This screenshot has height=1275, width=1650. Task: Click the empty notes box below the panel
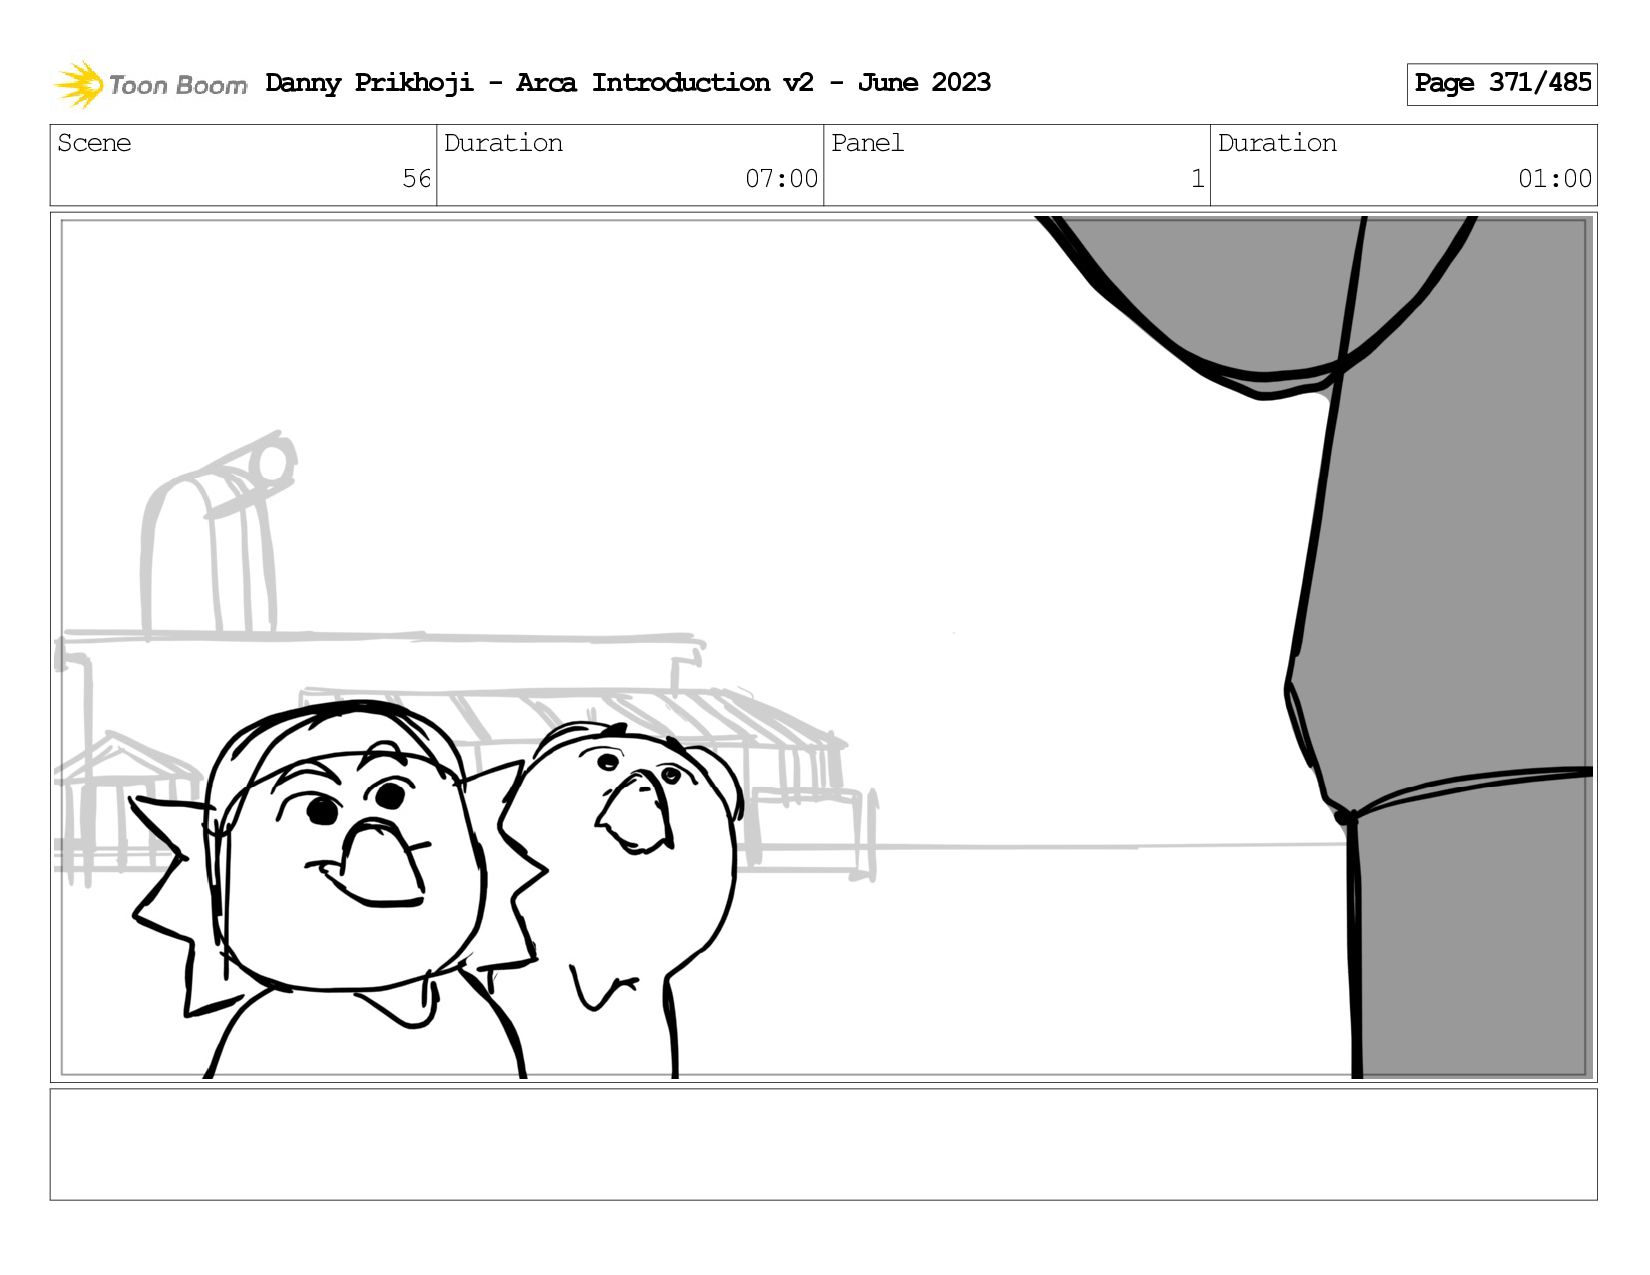tap(824, 1144)
